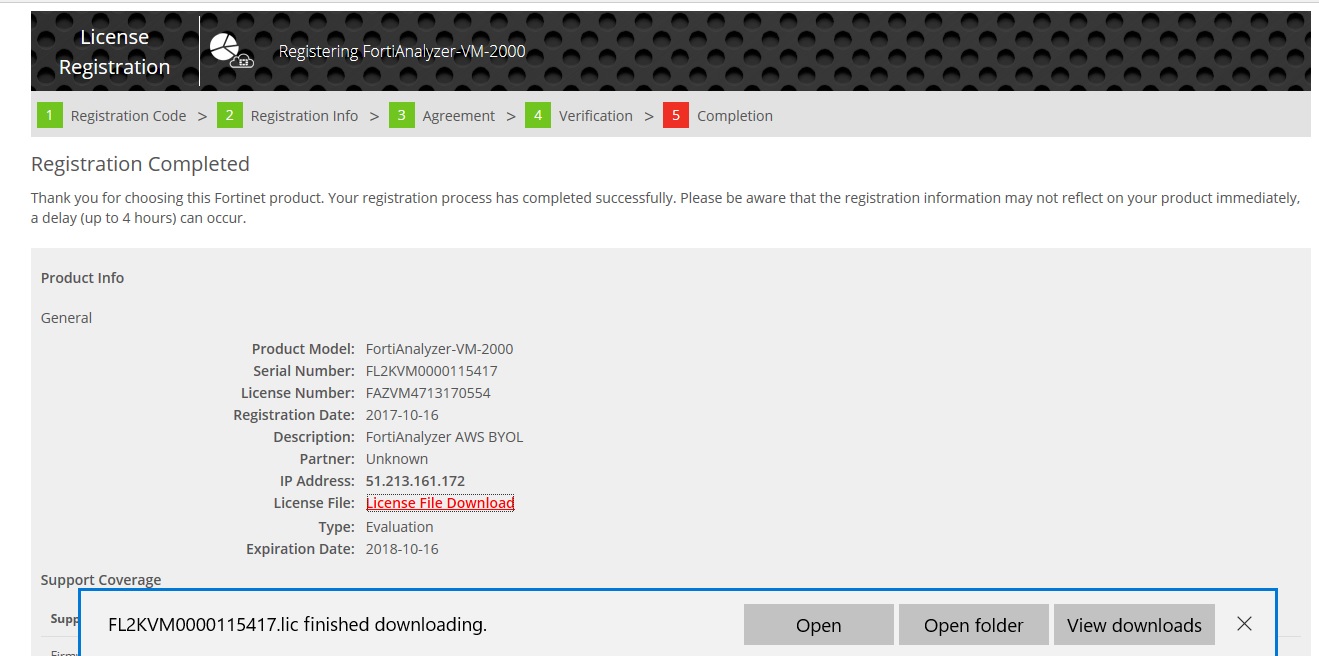Click the General subsection label
Viewport: 1319px width, 656px height.
66,318
